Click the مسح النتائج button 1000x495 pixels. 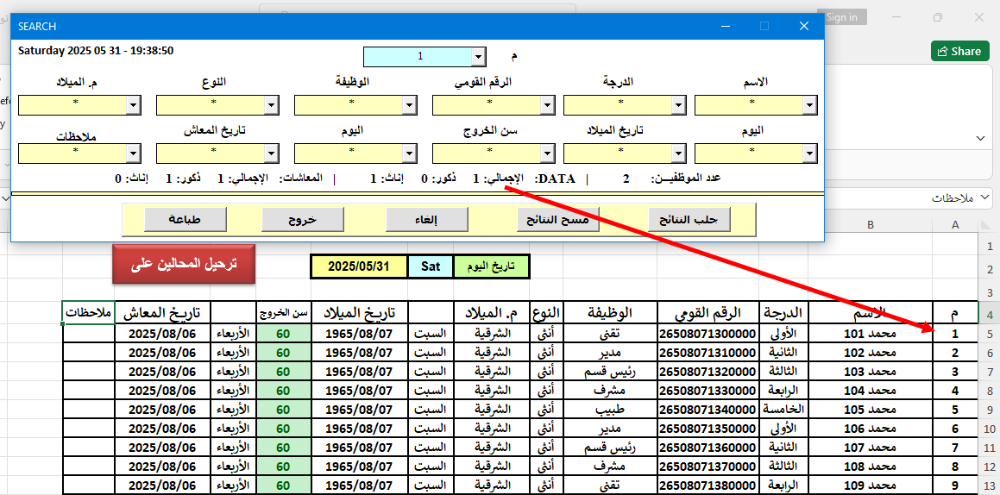pyautogui.click(x=559, y=219)
